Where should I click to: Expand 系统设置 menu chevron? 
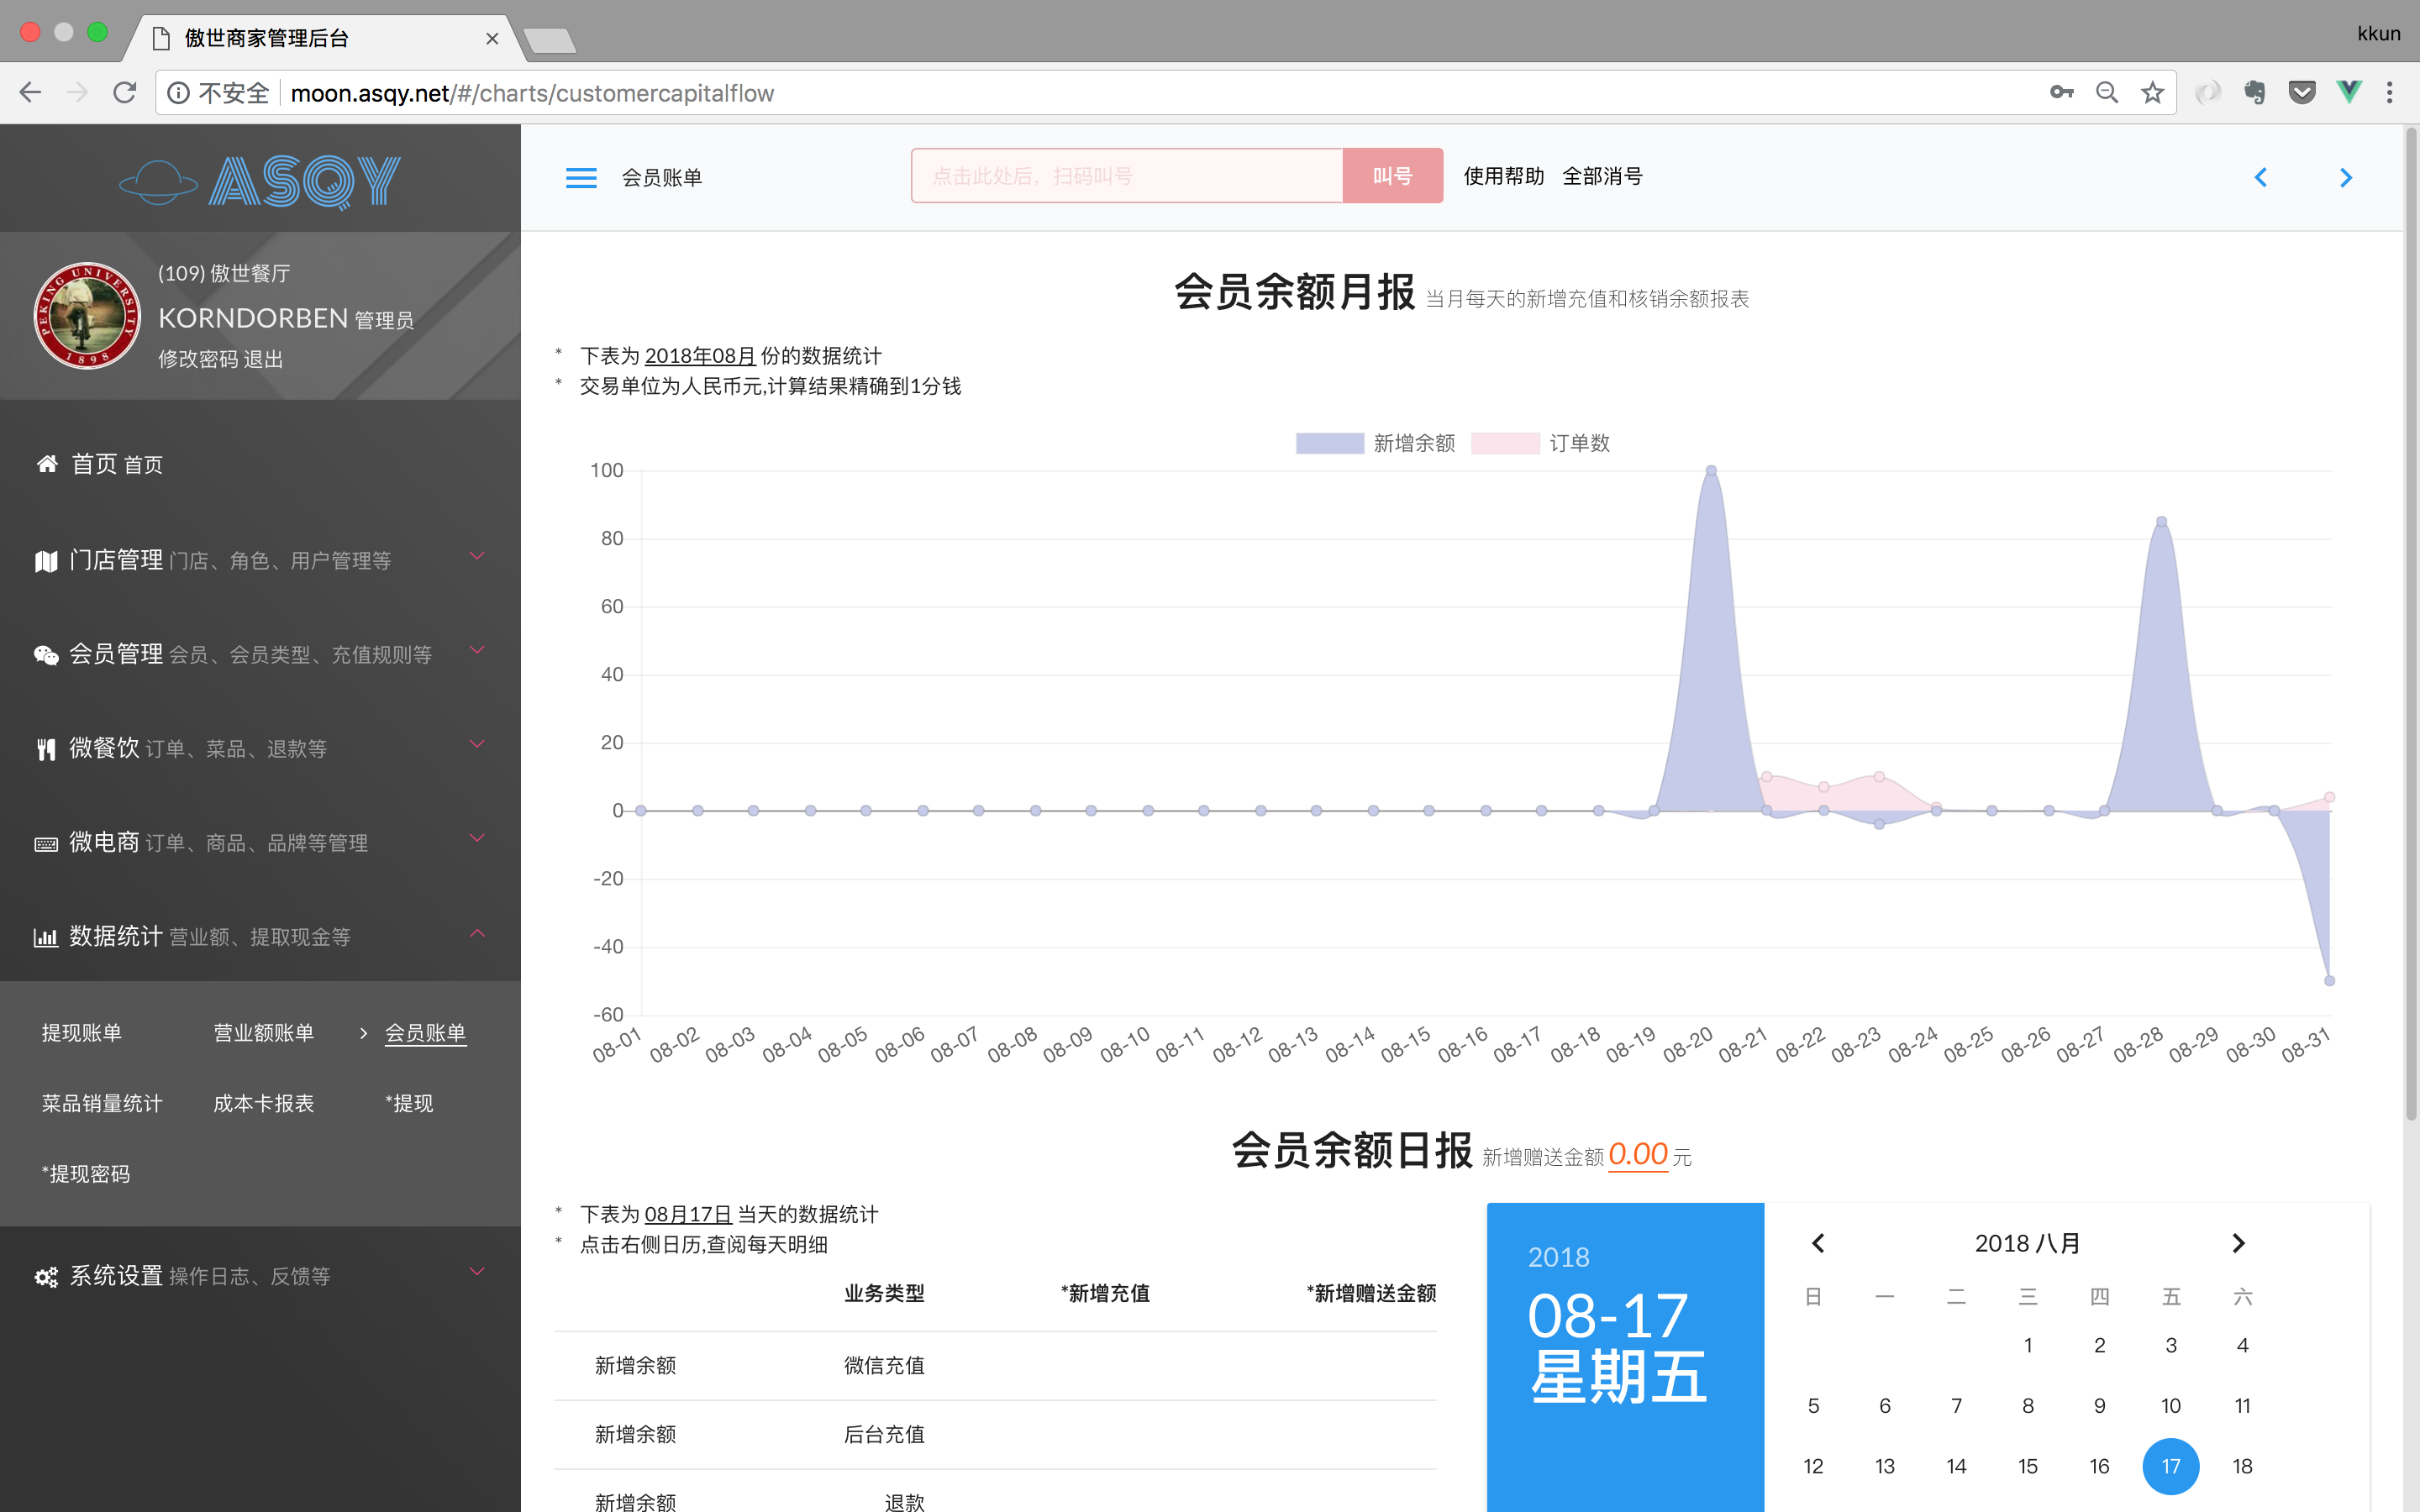[477, 1272]
